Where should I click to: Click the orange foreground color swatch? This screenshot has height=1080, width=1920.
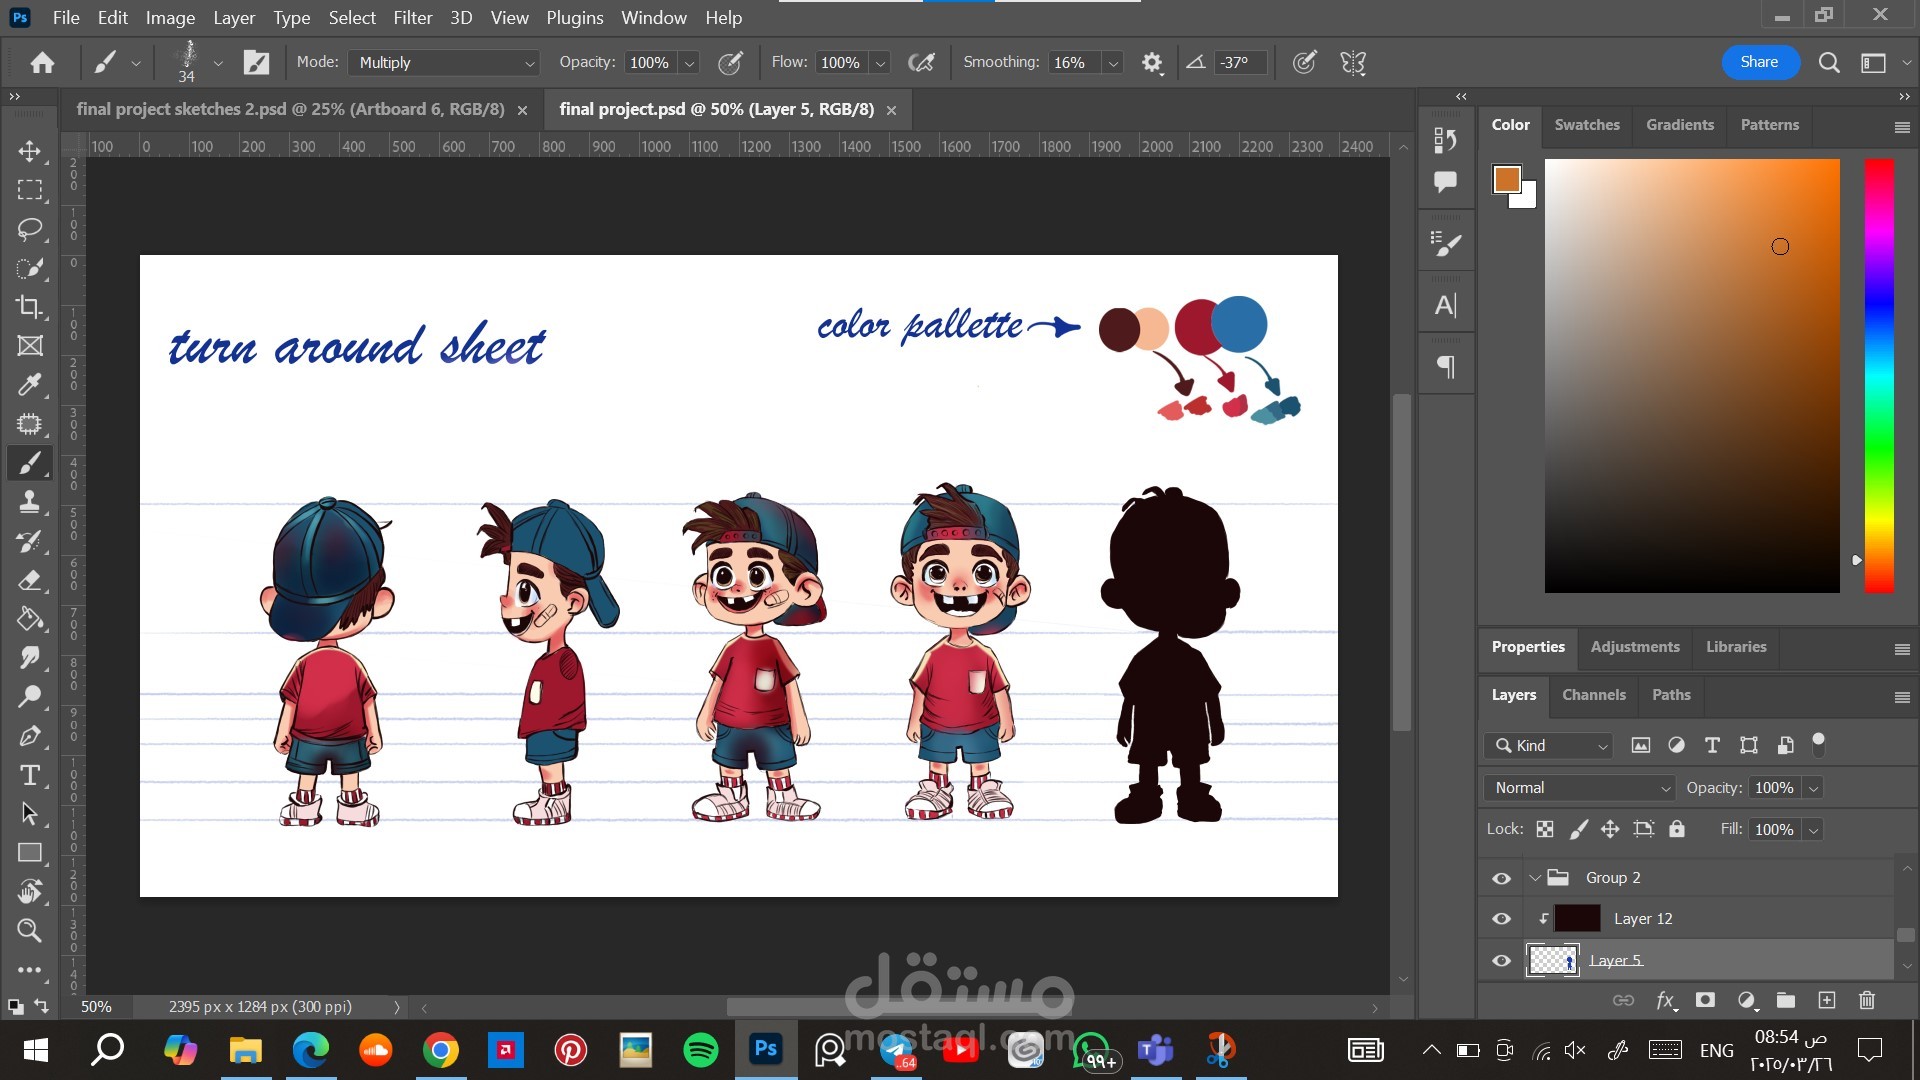1506,179
